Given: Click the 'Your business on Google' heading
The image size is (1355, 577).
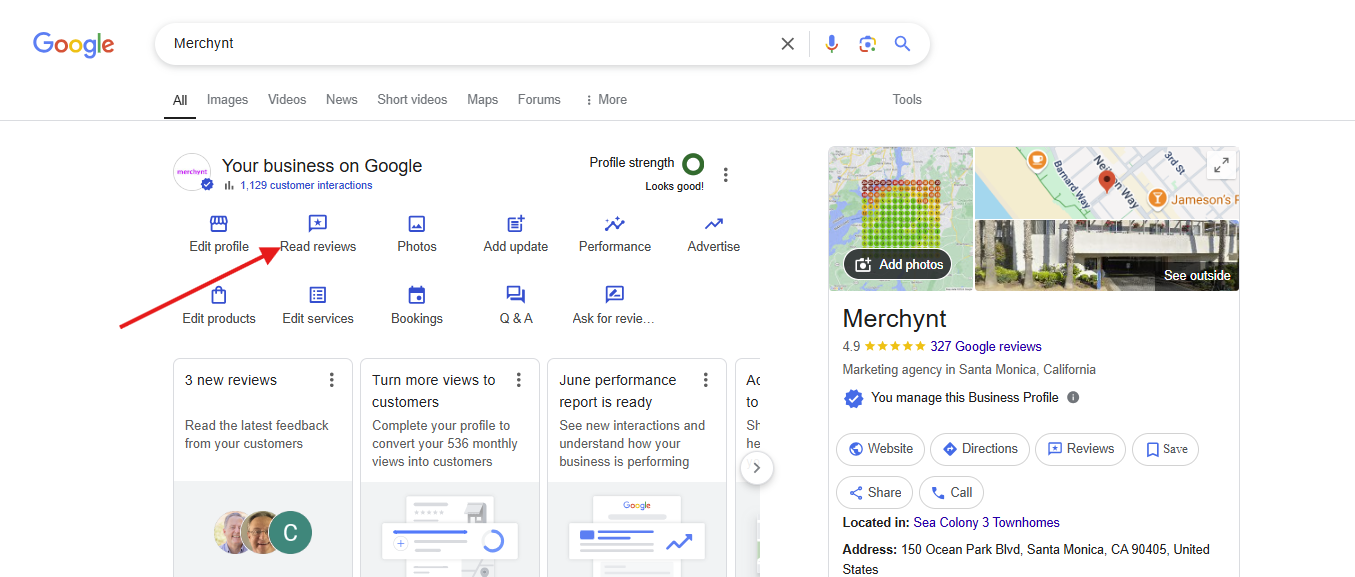Looking at the screenshot, I should click(322, 166).
